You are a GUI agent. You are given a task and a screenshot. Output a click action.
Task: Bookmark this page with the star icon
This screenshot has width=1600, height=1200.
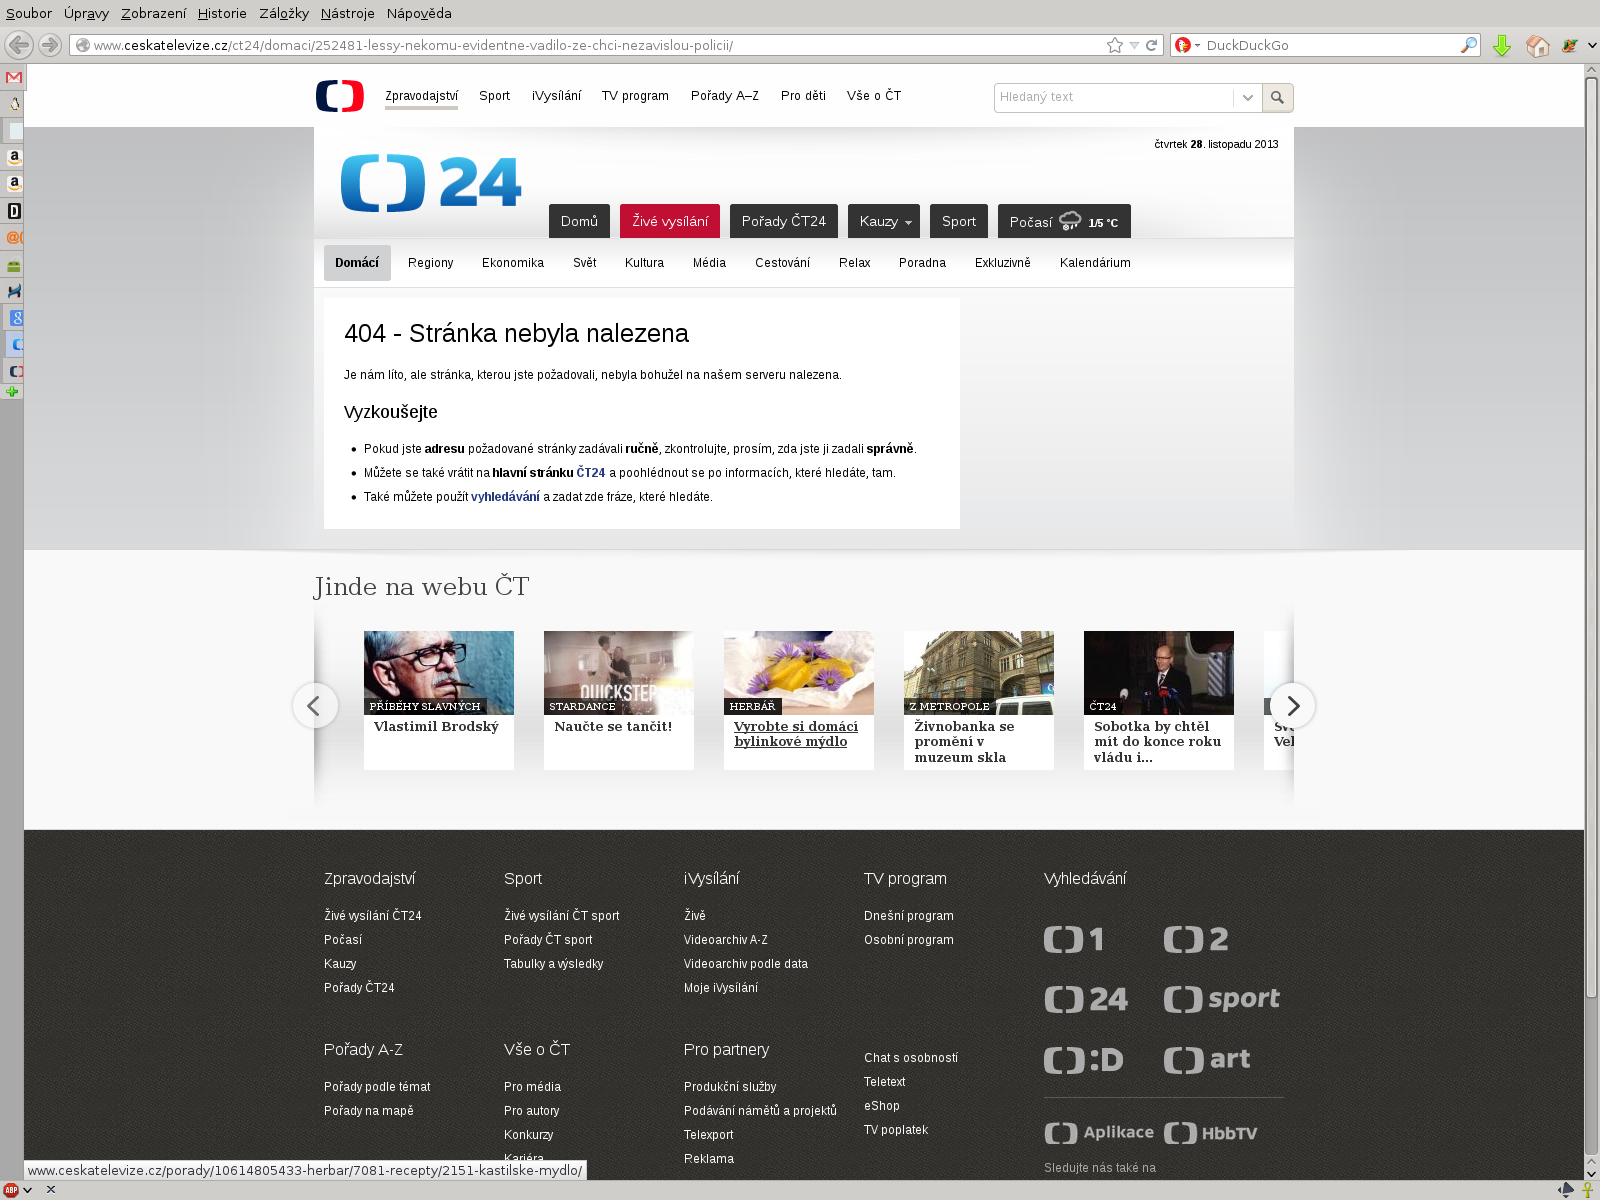1115,45
